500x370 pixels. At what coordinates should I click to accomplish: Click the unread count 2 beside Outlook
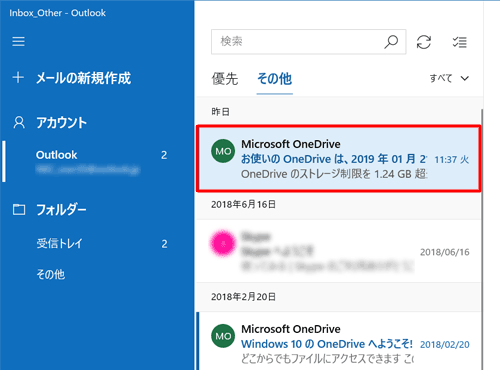164,155
